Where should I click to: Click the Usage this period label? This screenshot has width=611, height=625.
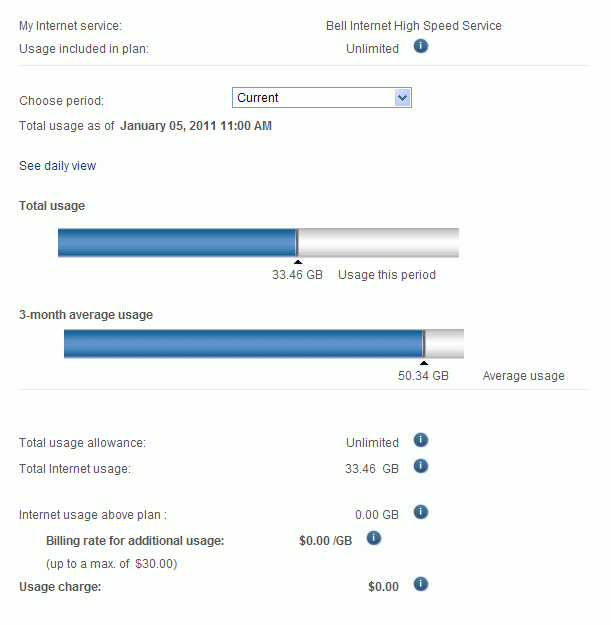click(387, 275)
